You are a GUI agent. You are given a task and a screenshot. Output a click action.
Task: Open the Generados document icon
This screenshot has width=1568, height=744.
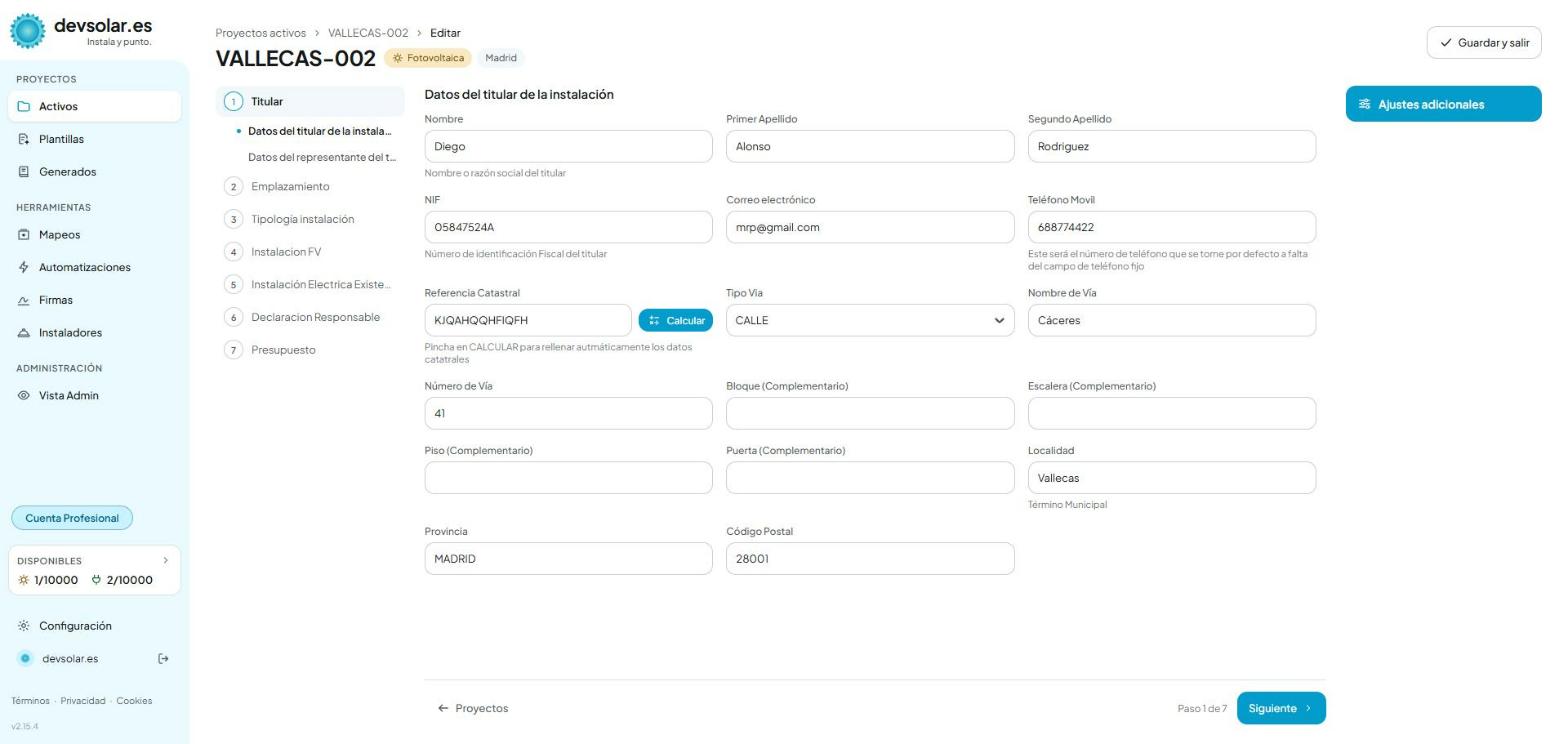24,172
